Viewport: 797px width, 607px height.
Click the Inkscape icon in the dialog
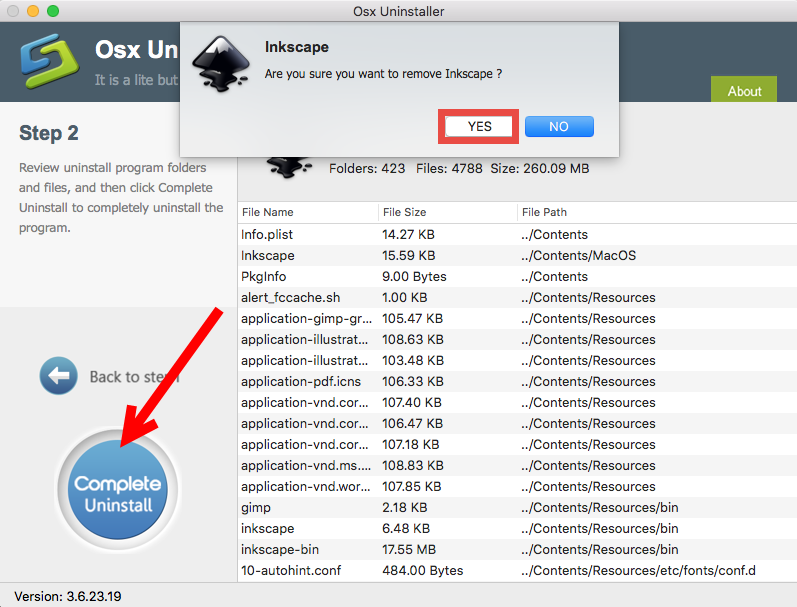pyautogui.click(x=221, y=64)
